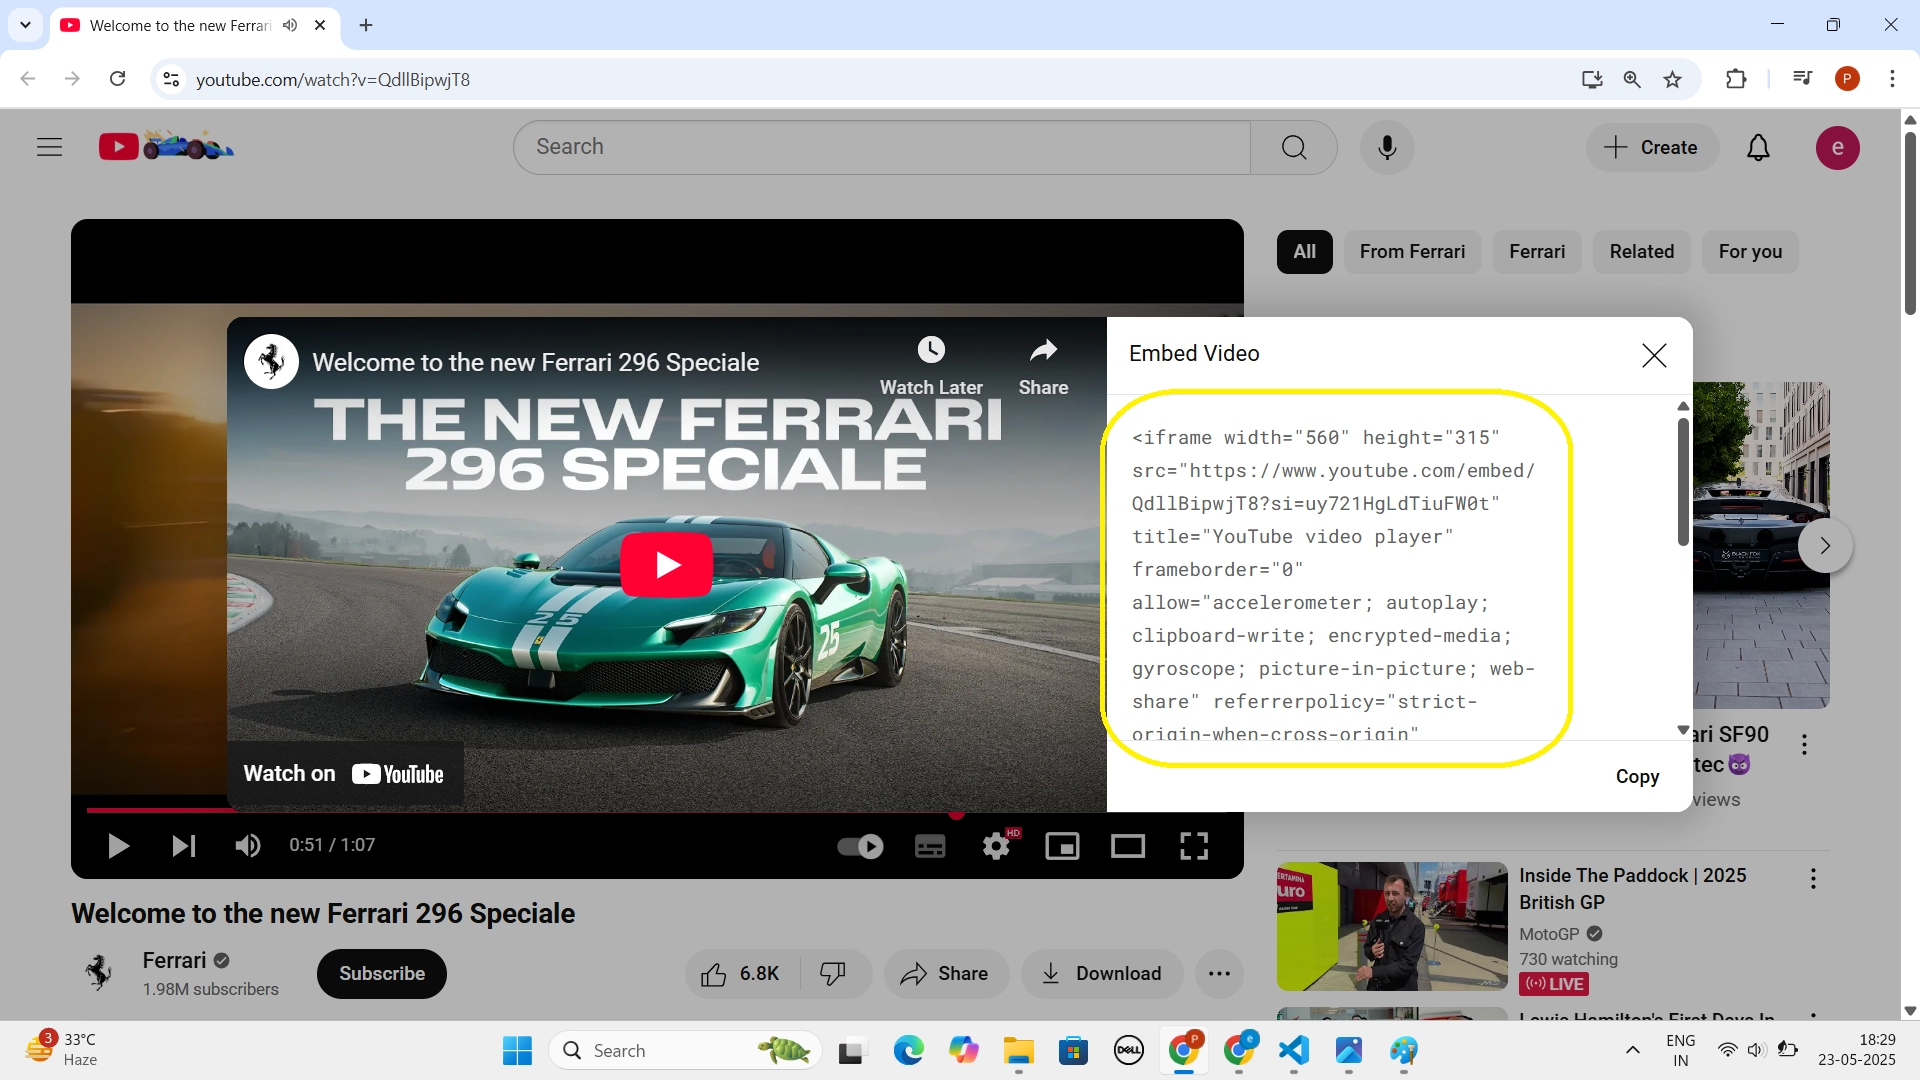
Task: Go to YouTube home via logo
Action: 166,147
